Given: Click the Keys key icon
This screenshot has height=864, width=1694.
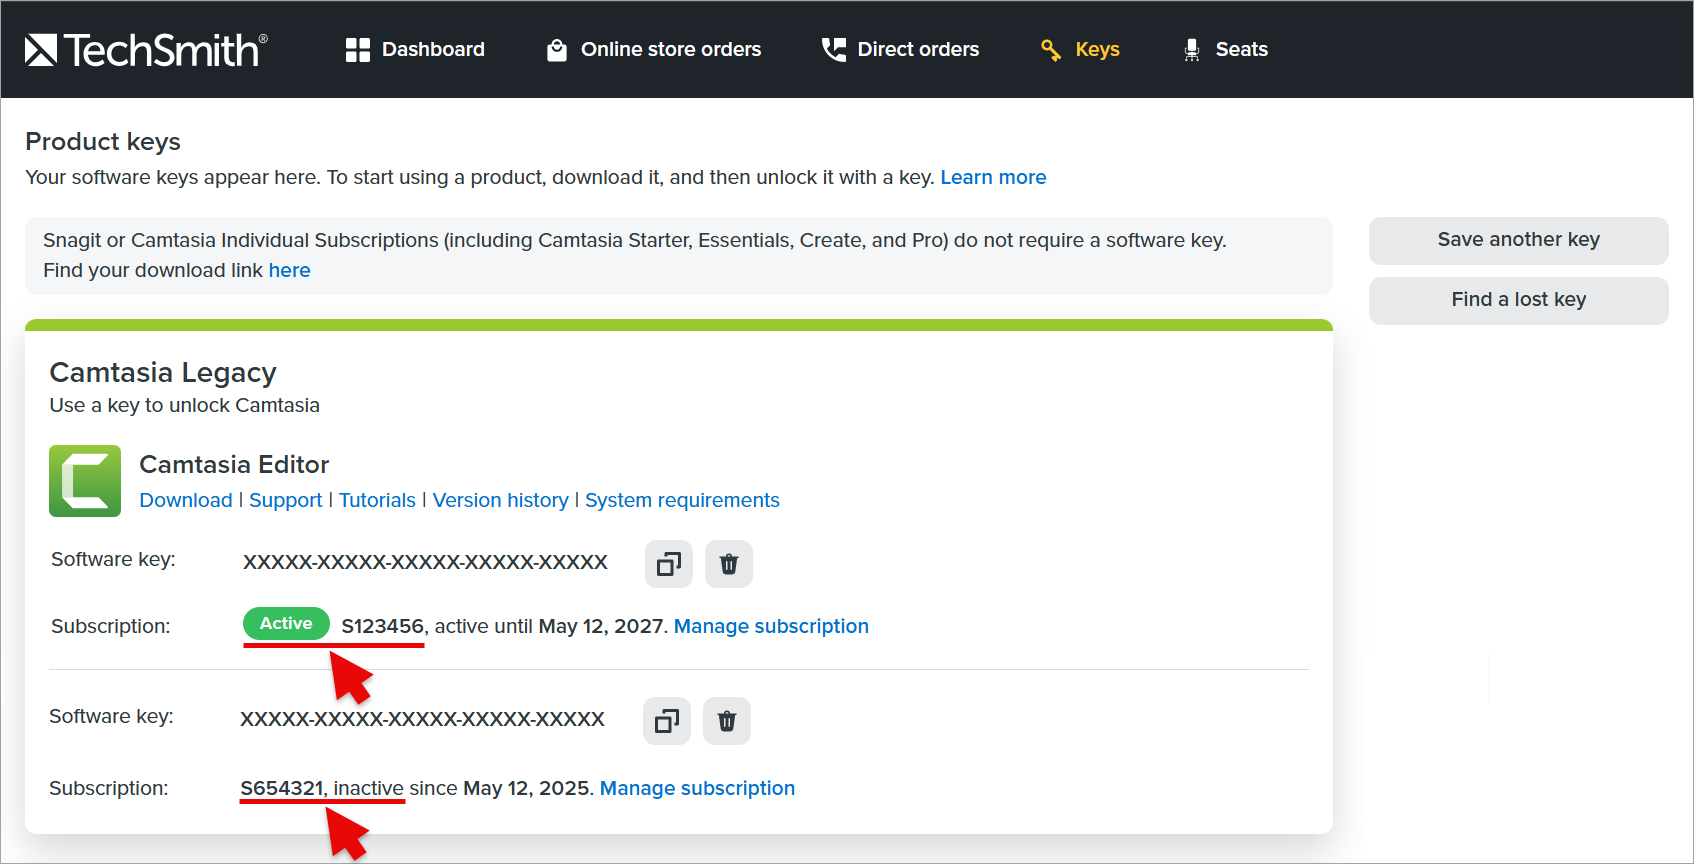Looking at the screenshot, I should click(x=1051, y=50).
